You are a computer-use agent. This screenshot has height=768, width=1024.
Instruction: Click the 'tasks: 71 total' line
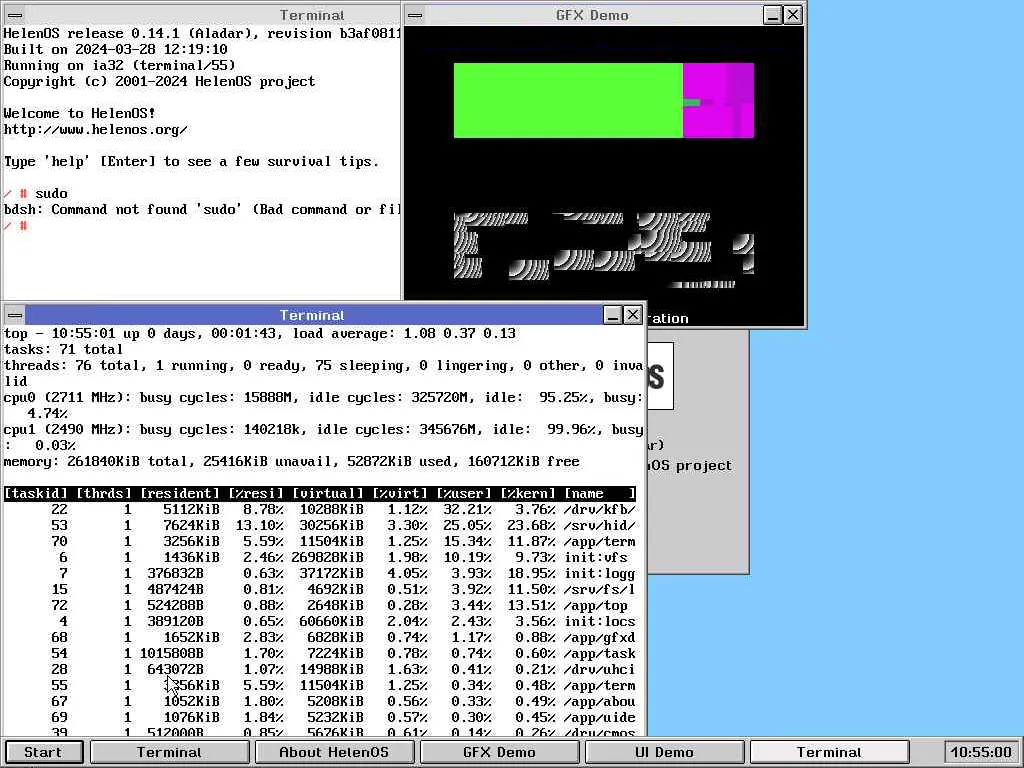tap(63, 349)
